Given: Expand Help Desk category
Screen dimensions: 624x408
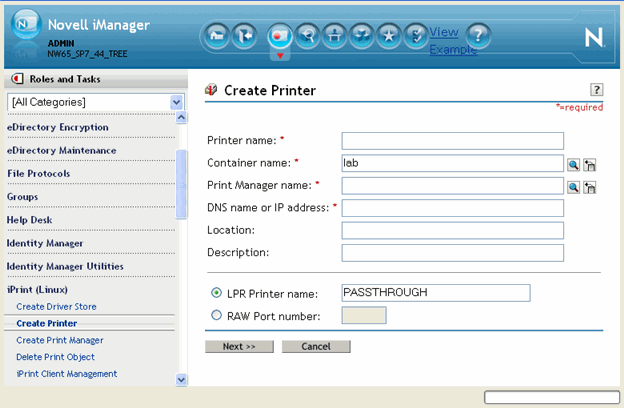Looking at the screenshot, I should tap(29, 220).
